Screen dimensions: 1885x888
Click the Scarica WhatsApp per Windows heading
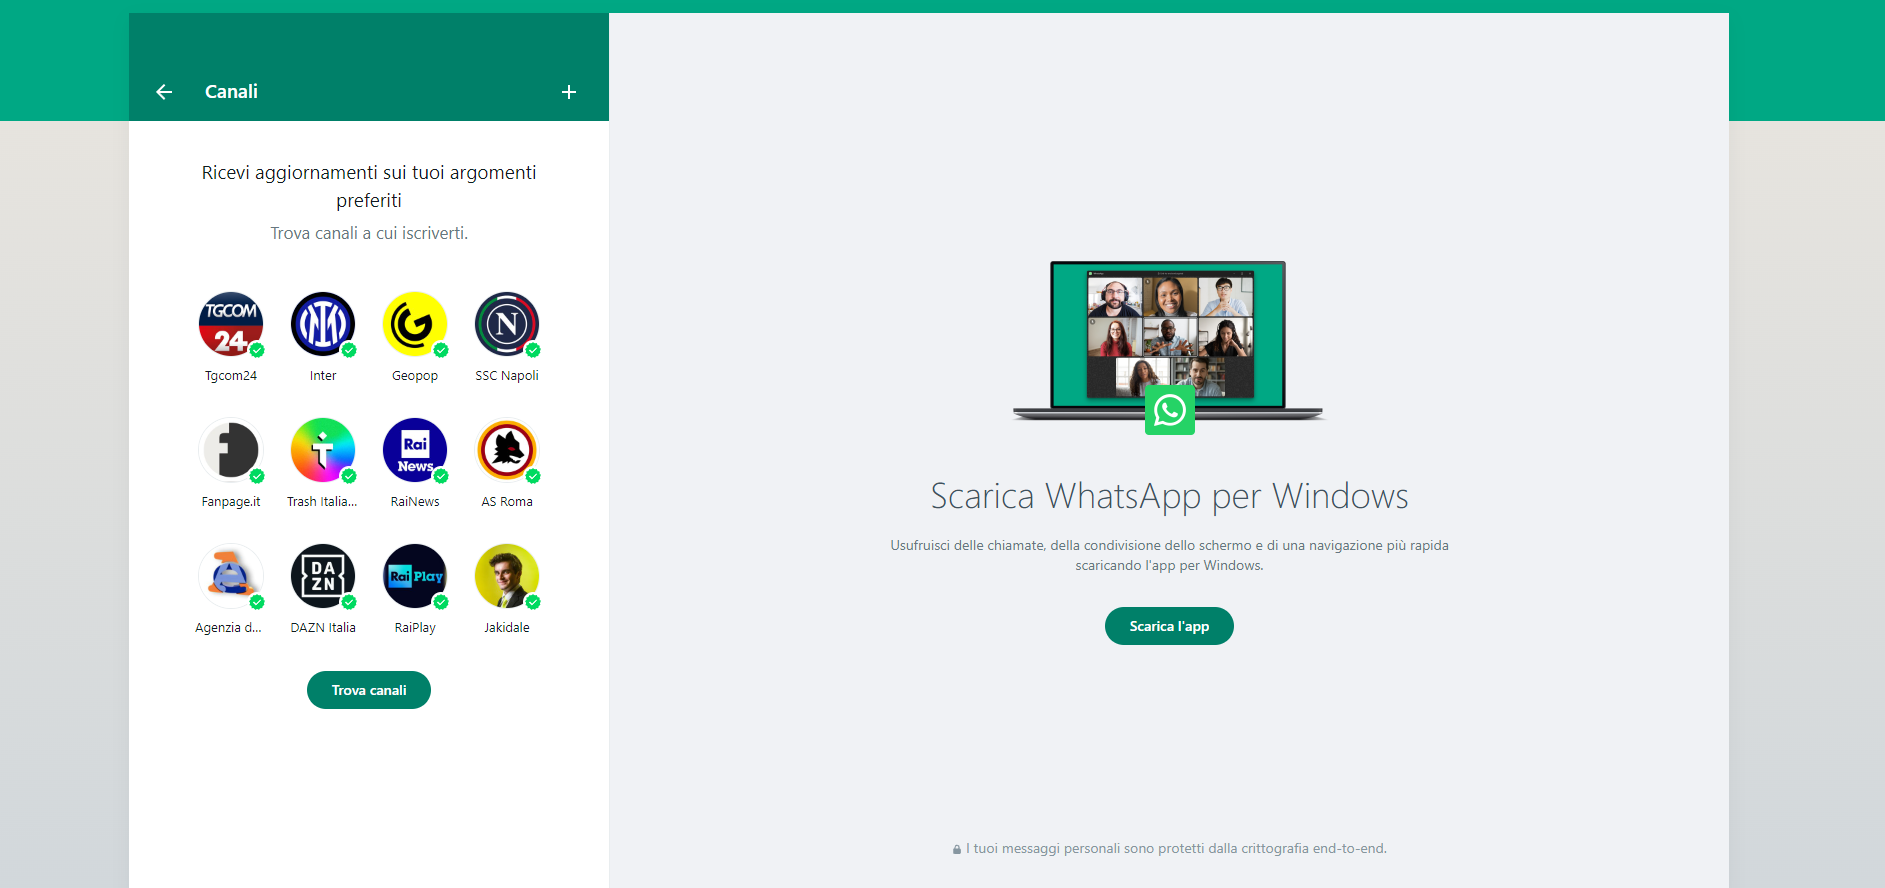click(1169, 496)
